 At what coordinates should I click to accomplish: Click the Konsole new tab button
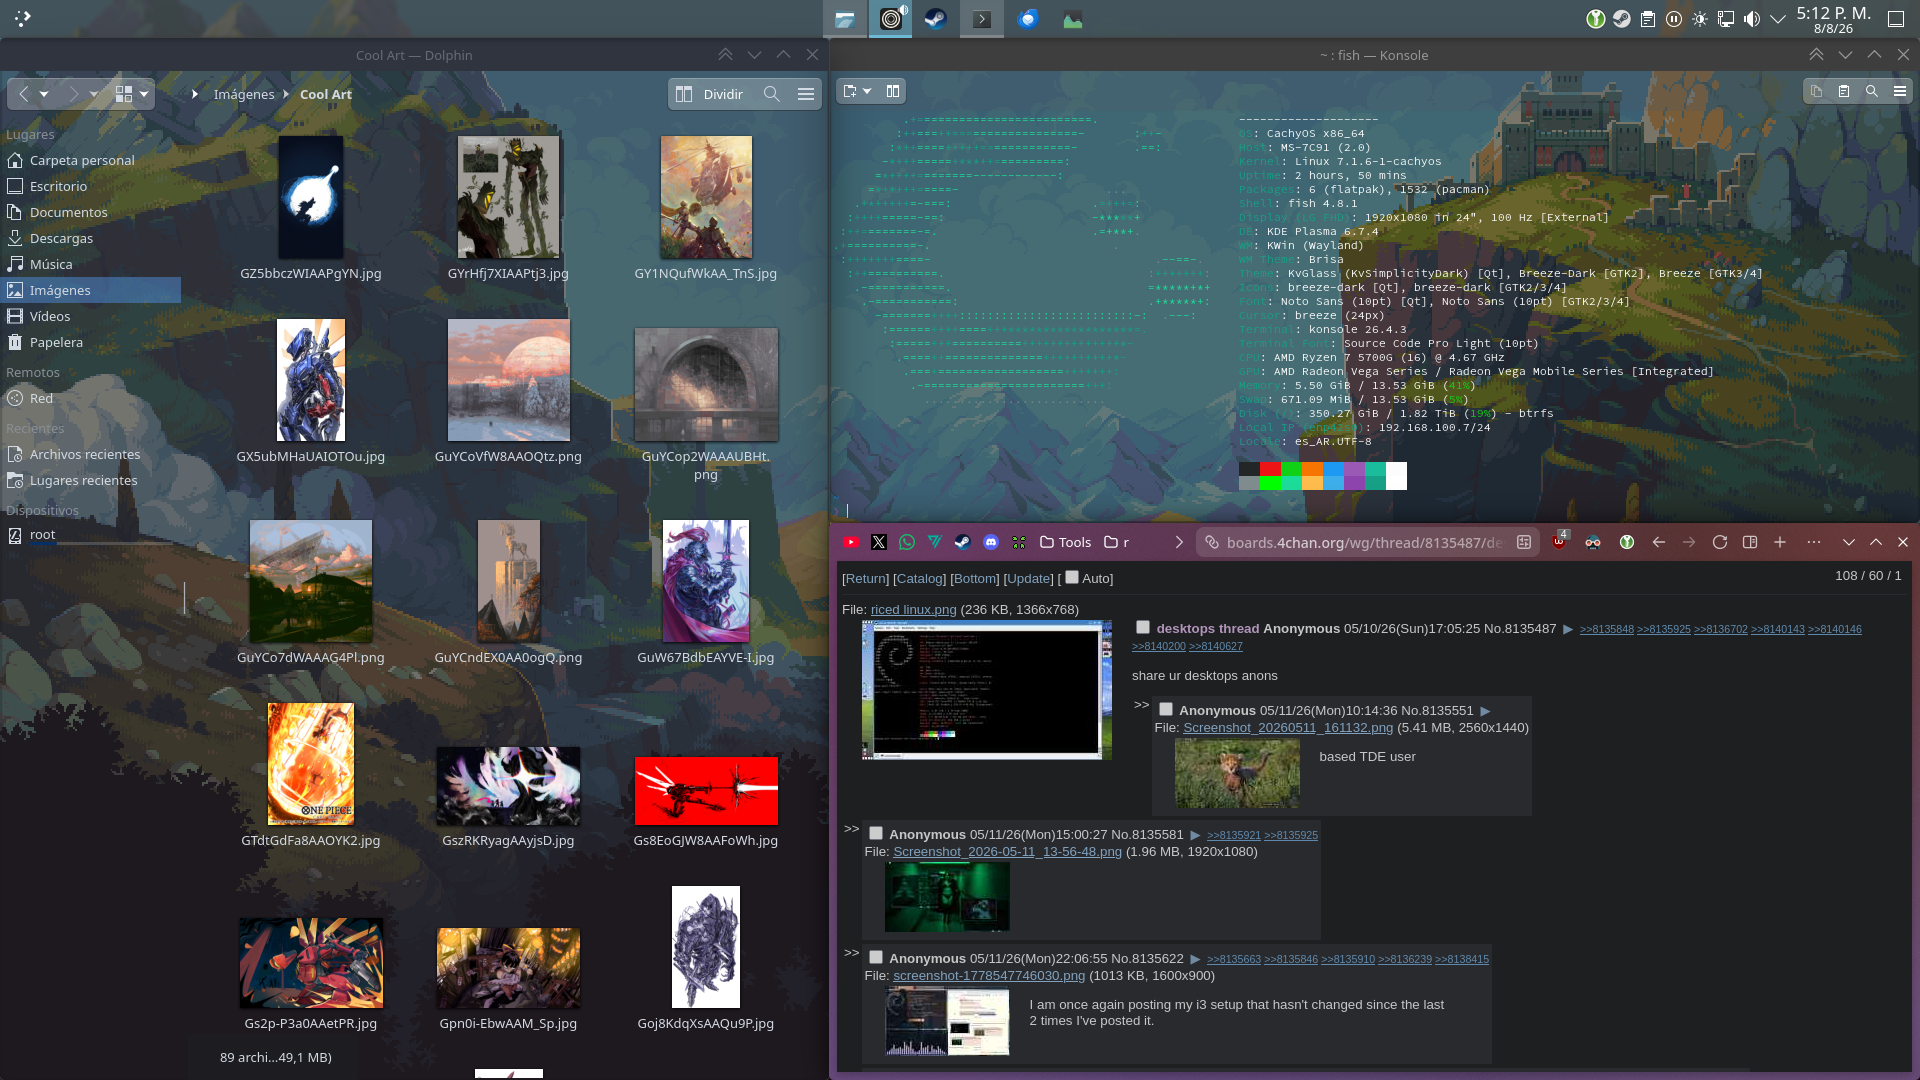point(850,91)
